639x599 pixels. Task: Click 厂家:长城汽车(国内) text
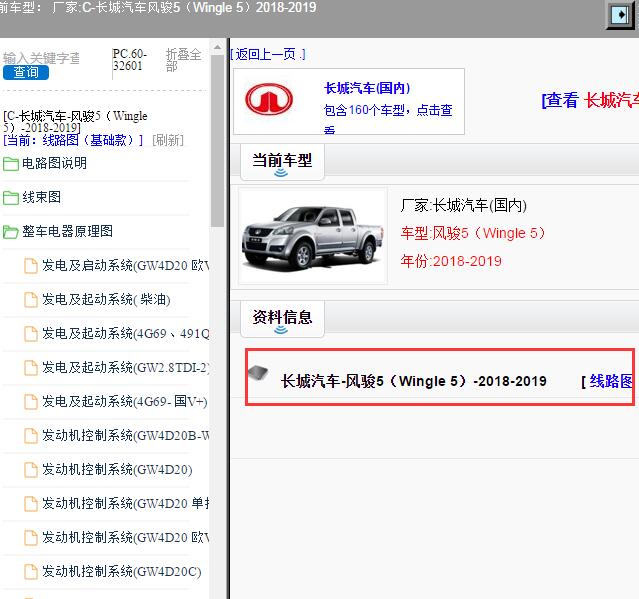(463, 205)
